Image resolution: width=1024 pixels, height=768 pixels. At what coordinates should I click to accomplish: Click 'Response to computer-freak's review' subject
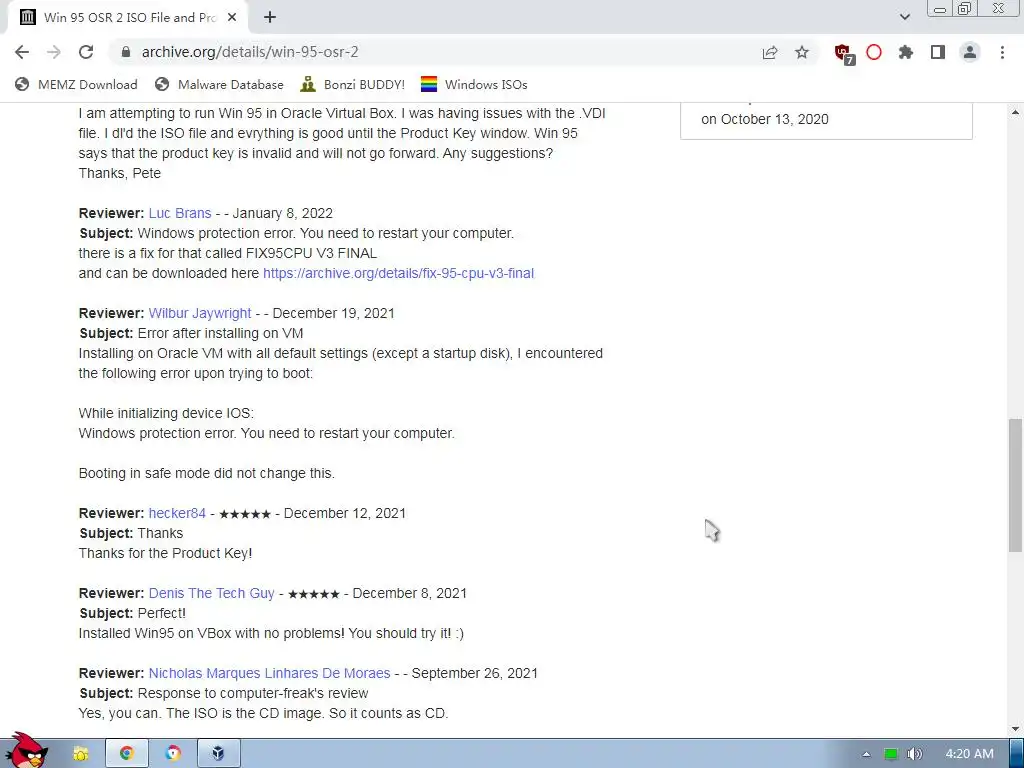(253, 694)
